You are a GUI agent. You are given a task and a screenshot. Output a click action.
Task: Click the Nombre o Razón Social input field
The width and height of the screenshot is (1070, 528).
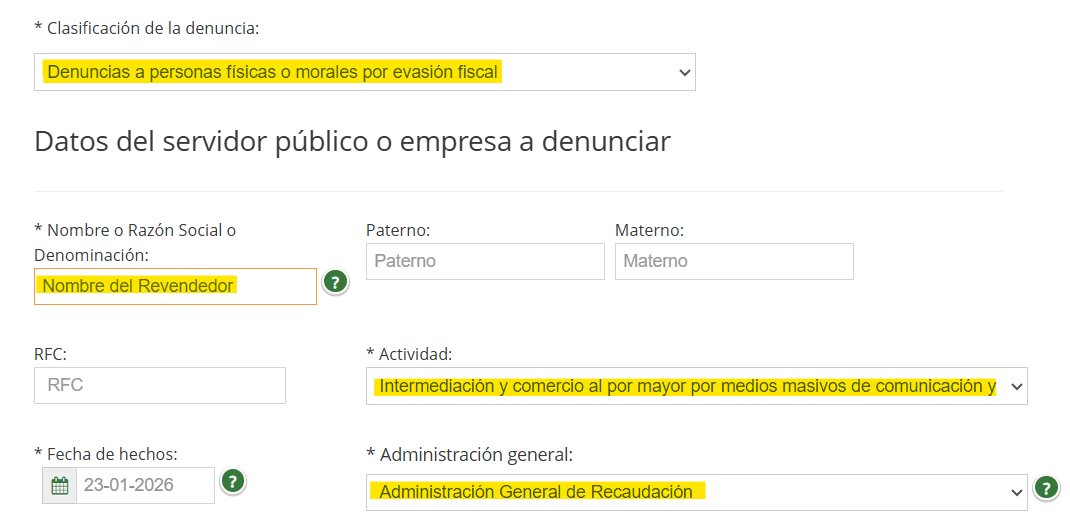pyautogui.click(x=175, y=286)
